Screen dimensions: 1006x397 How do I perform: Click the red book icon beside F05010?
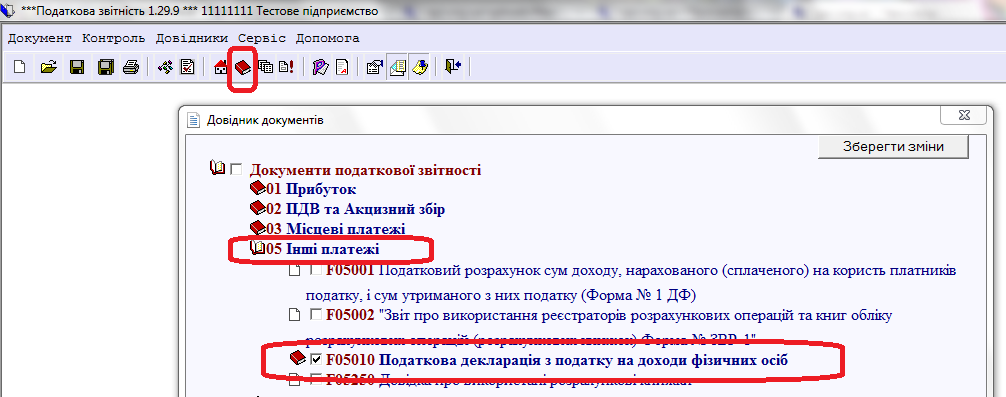point(298,359)
